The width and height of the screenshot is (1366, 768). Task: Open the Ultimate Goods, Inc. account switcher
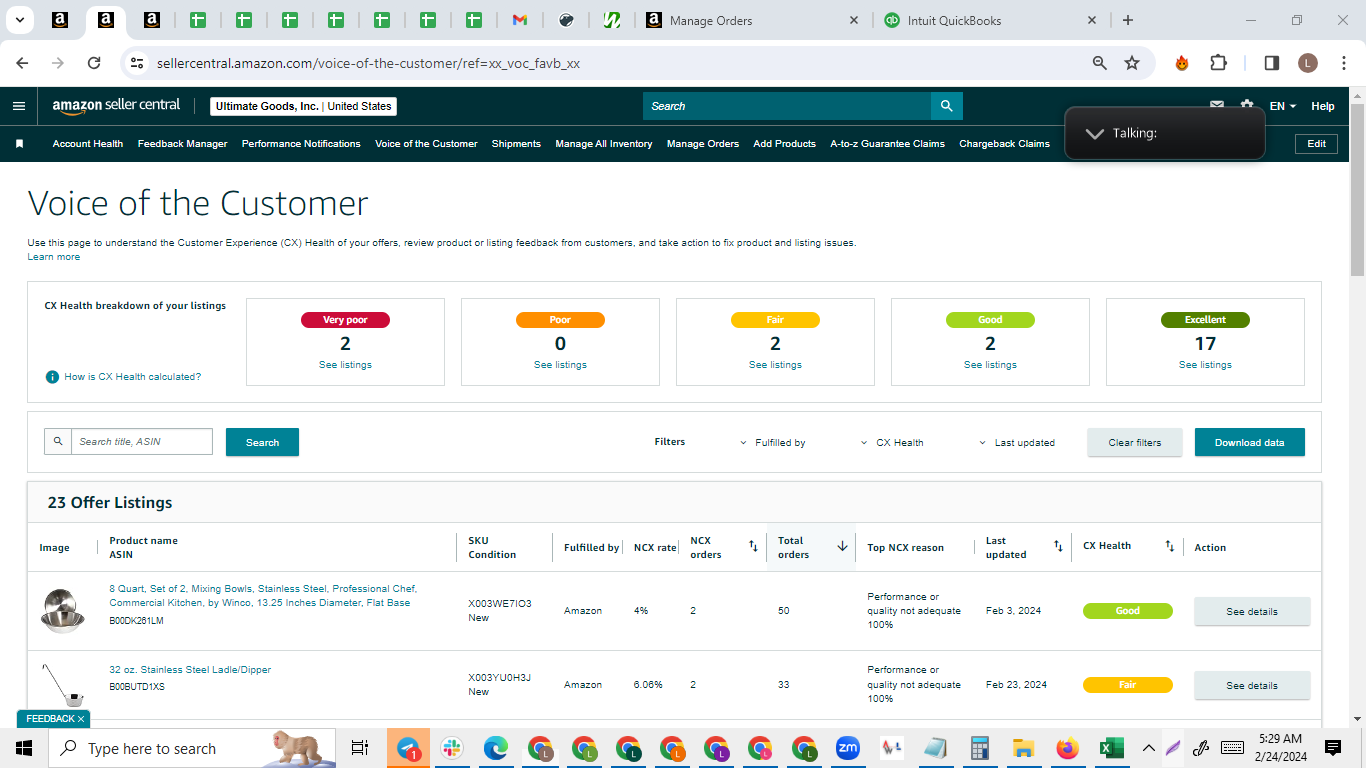point(304,106)
